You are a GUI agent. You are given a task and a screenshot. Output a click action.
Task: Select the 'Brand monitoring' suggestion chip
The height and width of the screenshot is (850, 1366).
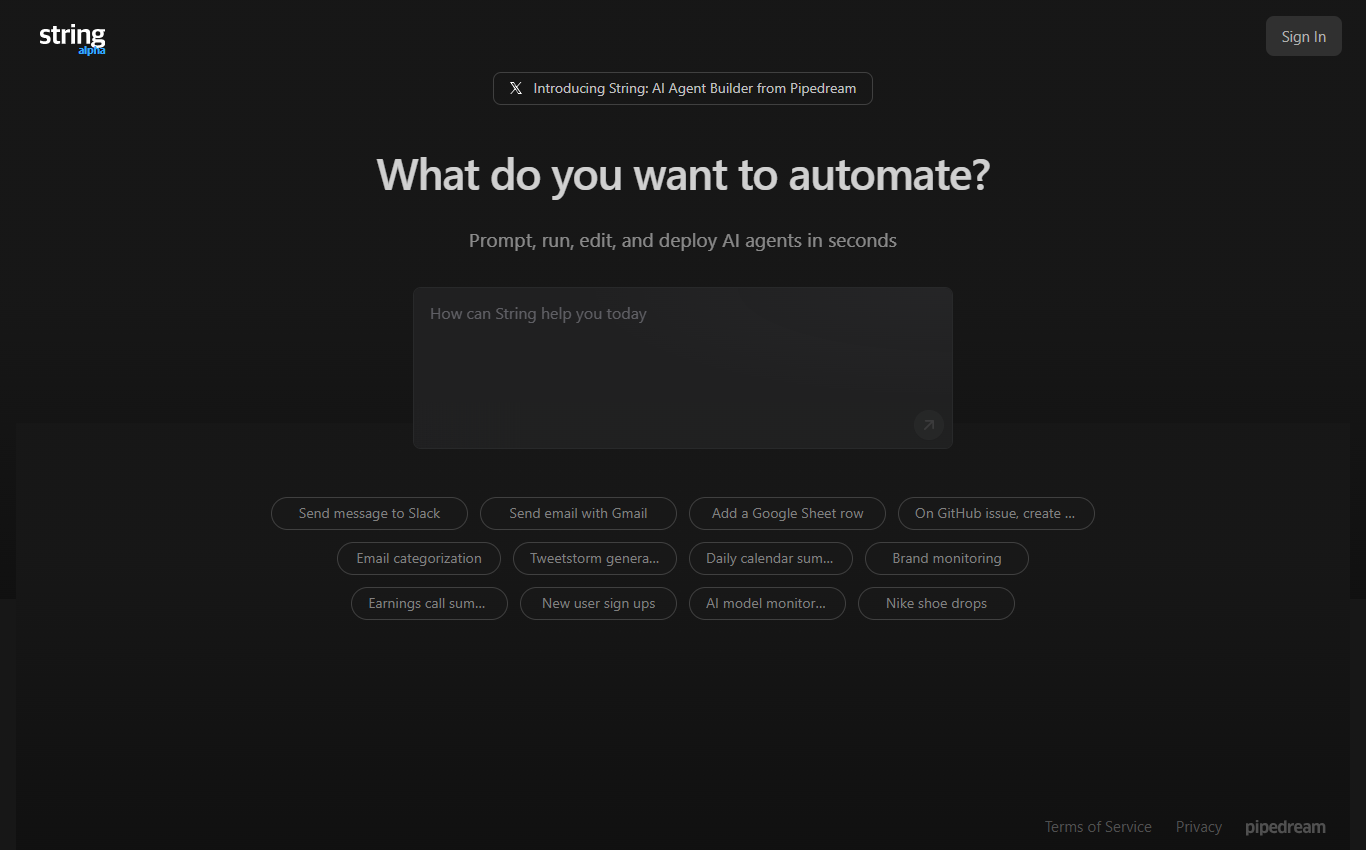947,558
